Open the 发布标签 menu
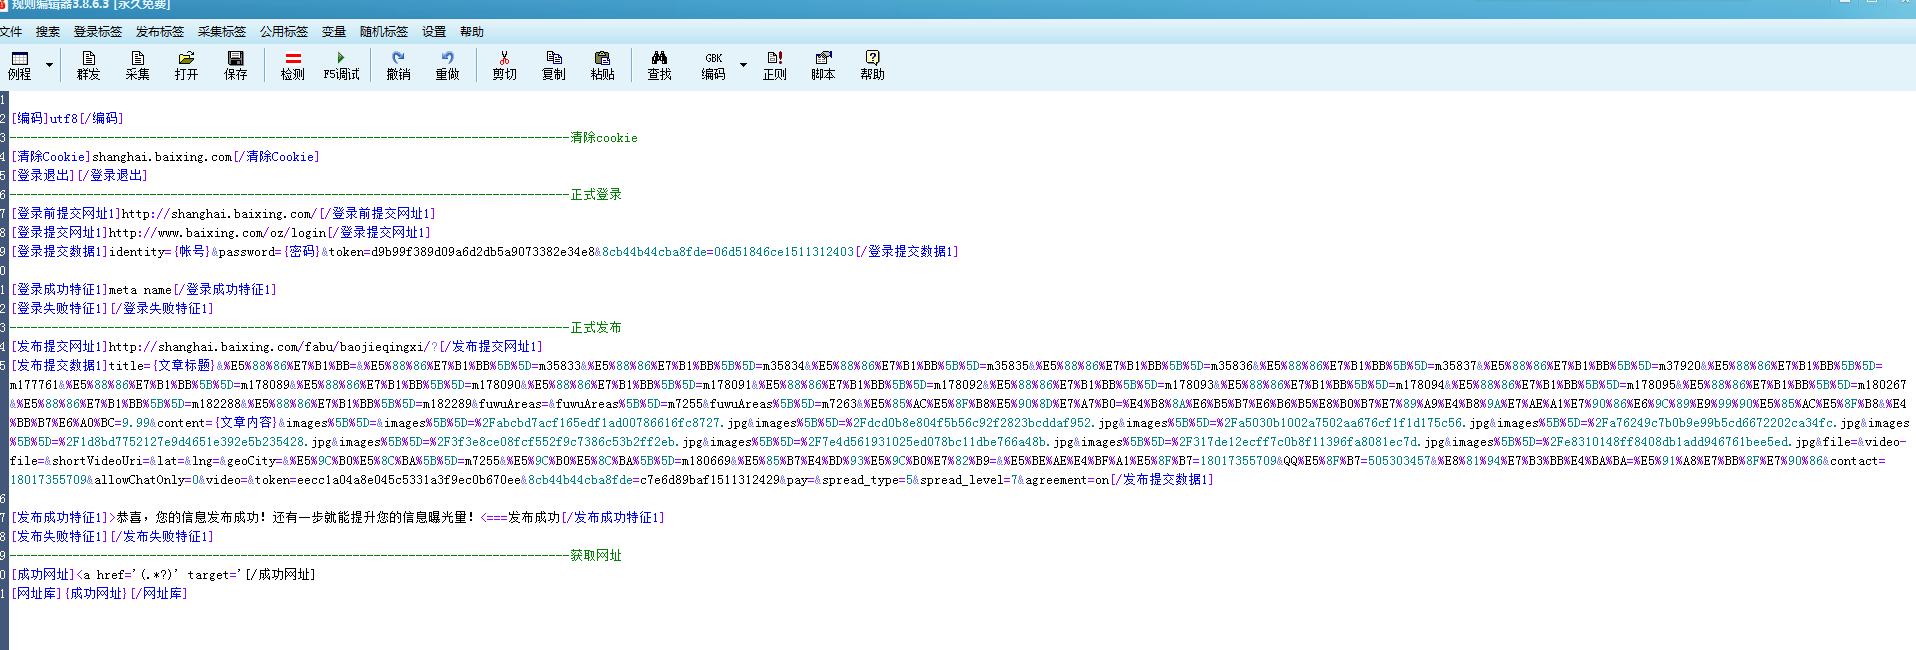The width and height of the screenshot is (1916, 650). tap(159, 32)
